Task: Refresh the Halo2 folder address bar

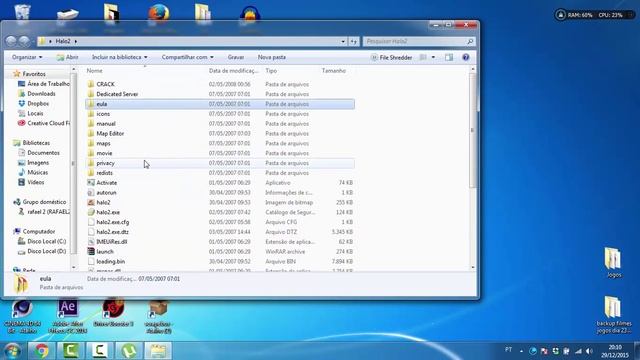Action: tap(353, 41)
